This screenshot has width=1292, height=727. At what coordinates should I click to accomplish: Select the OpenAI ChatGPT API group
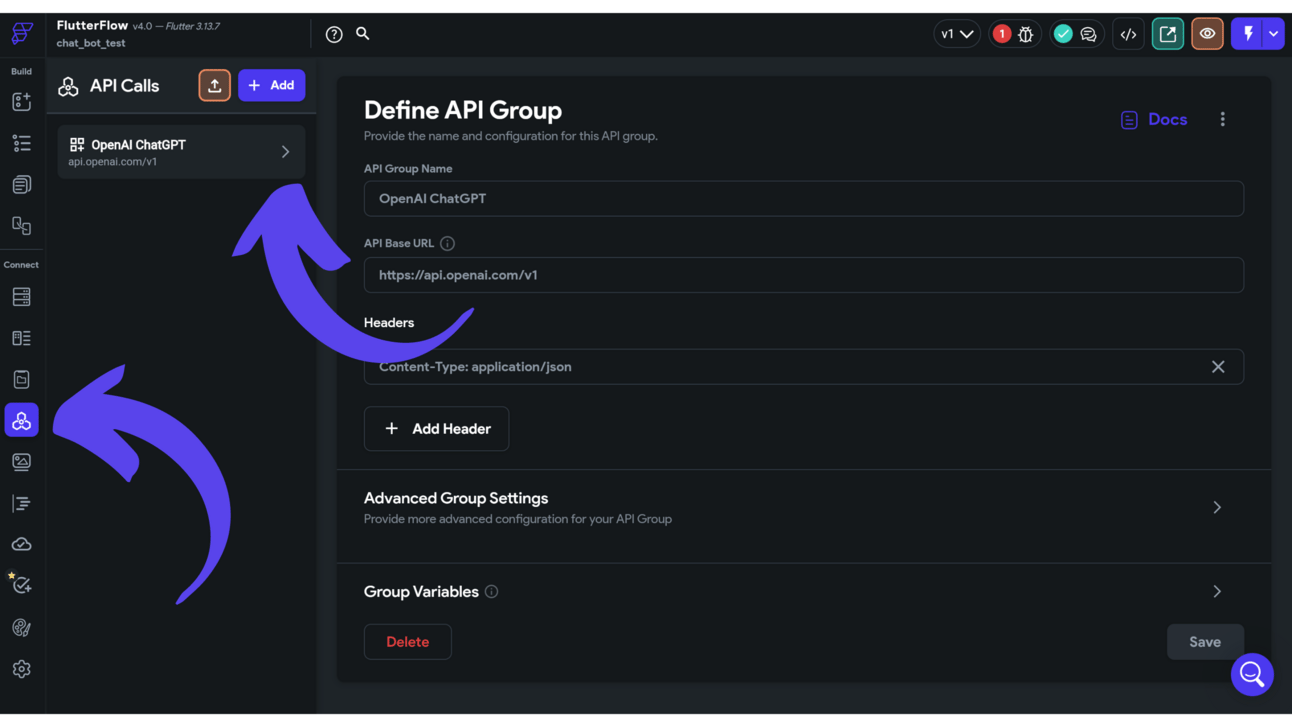point(181,152)
